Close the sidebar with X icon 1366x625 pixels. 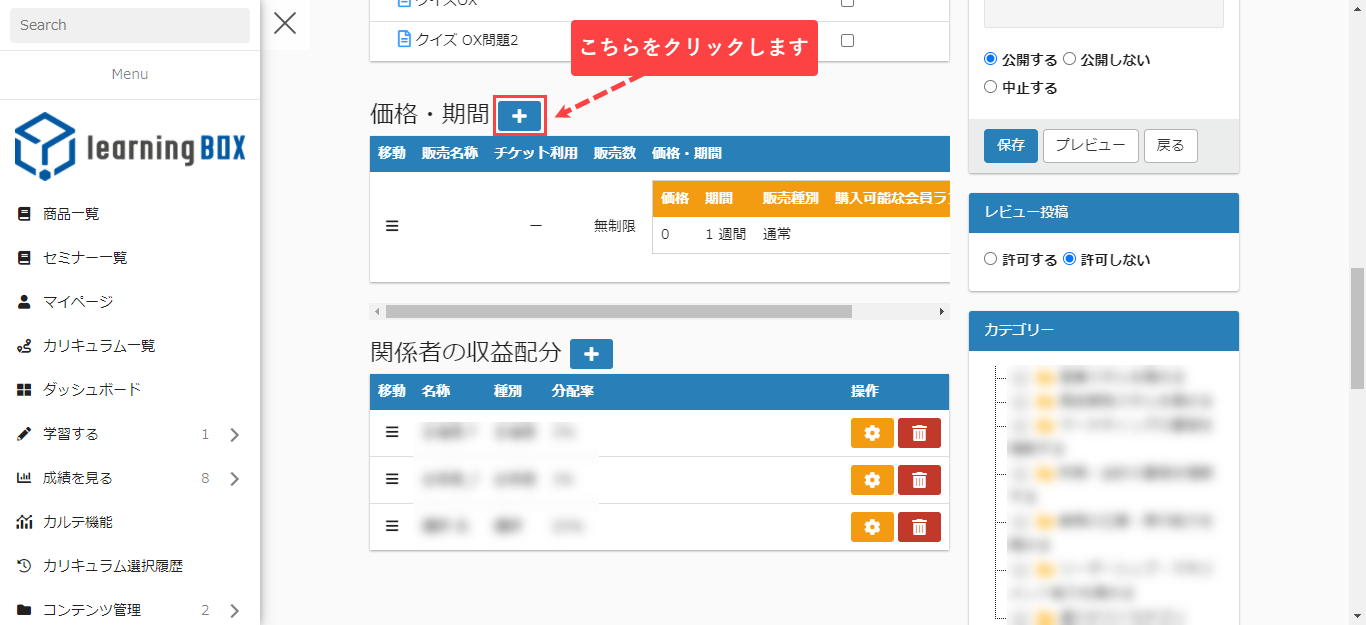point(285,23)
